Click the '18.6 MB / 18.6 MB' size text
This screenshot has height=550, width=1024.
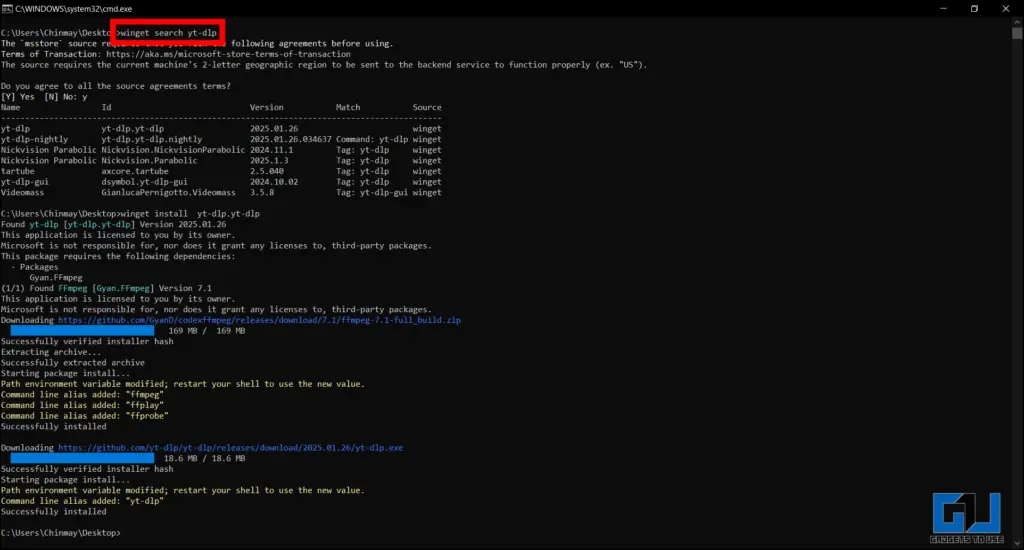tap(204, 459)
